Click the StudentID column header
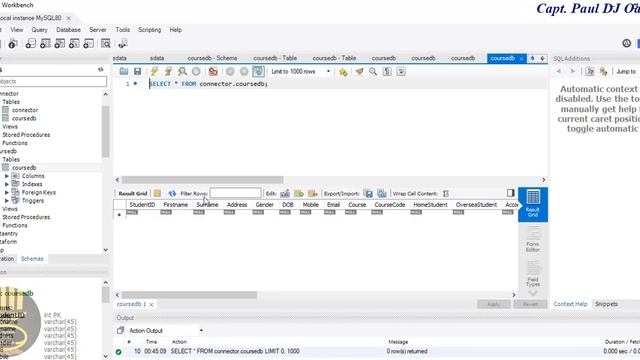 [x=142, y=204]
